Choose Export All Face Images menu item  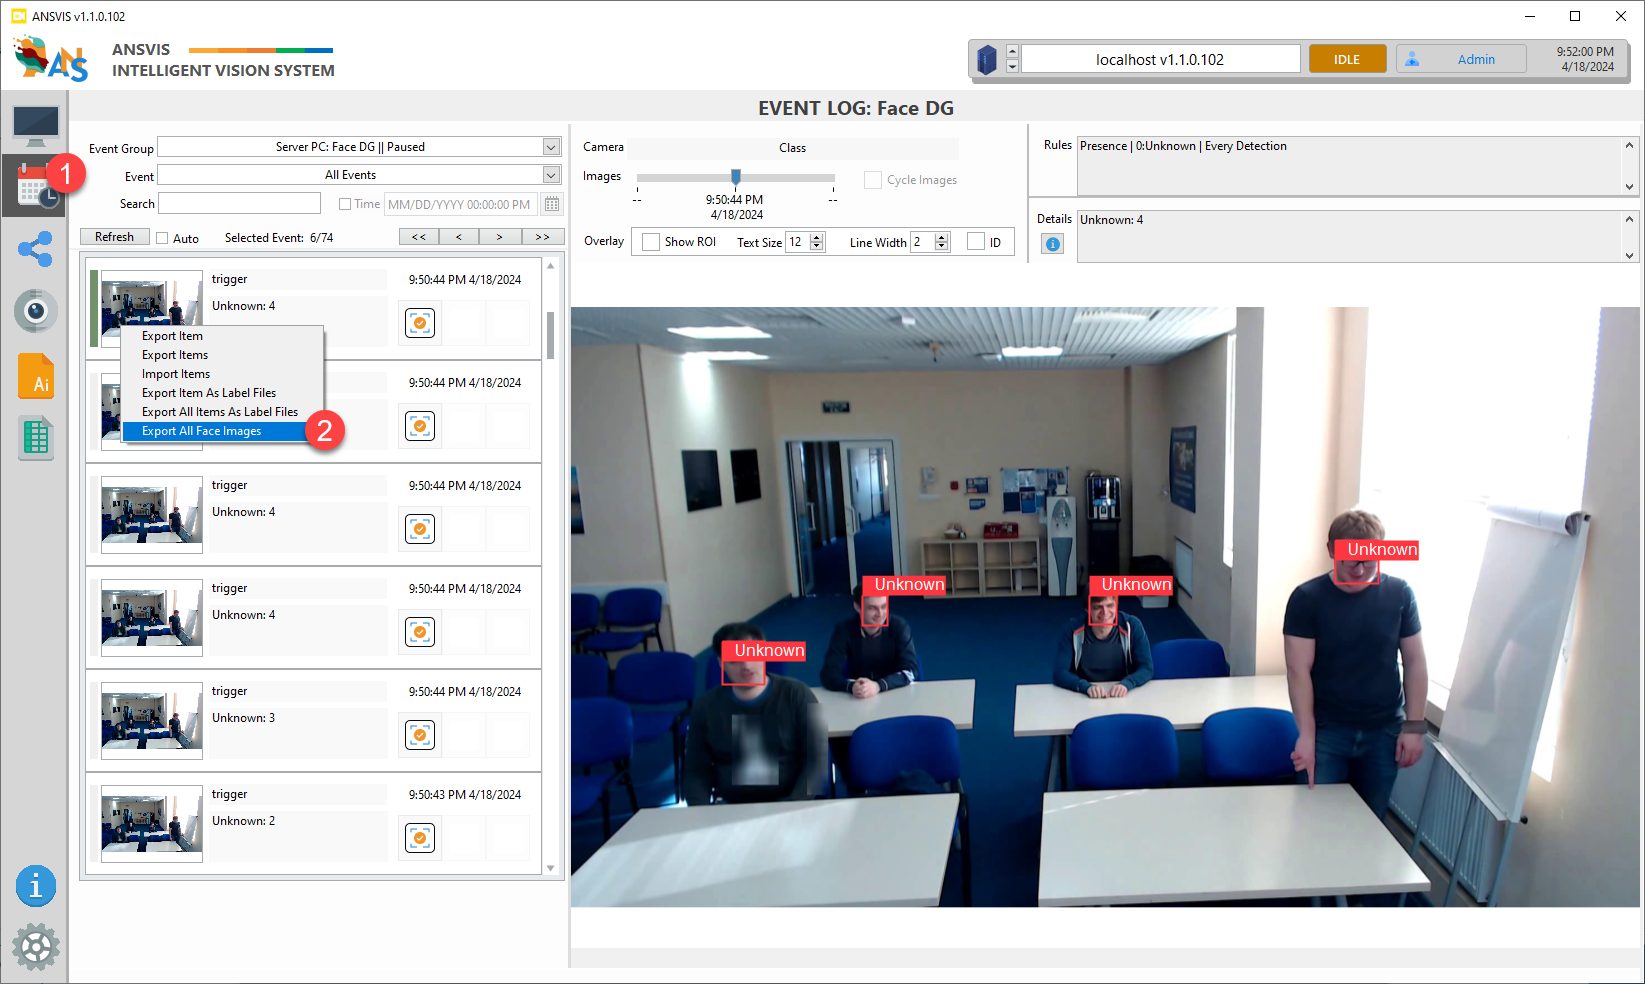(201, 431)
